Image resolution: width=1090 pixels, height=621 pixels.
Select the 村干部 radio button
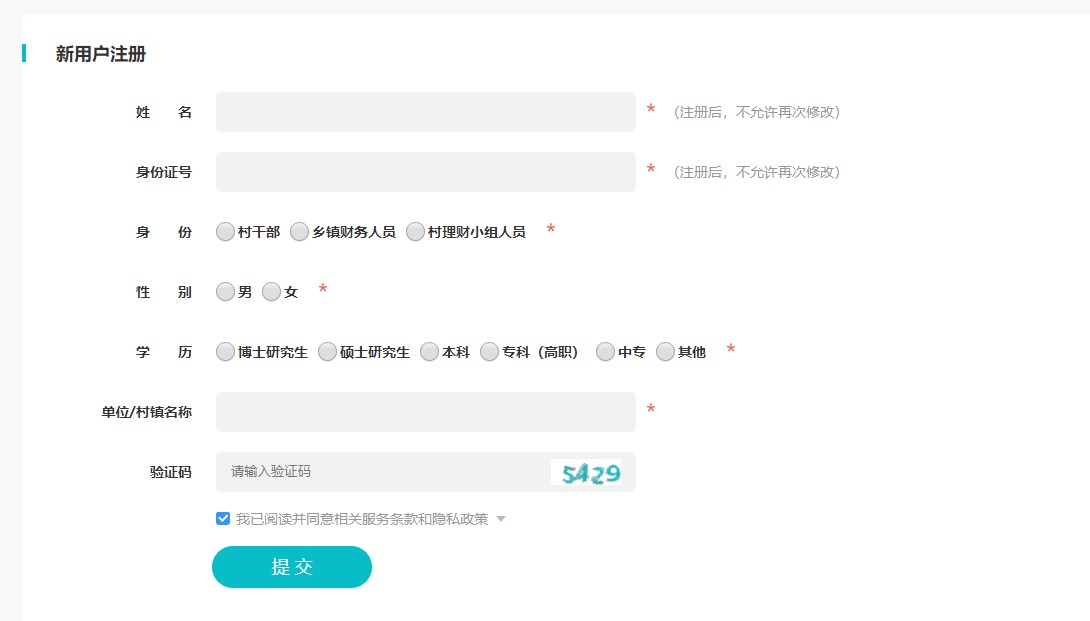[x=226, y=232]
